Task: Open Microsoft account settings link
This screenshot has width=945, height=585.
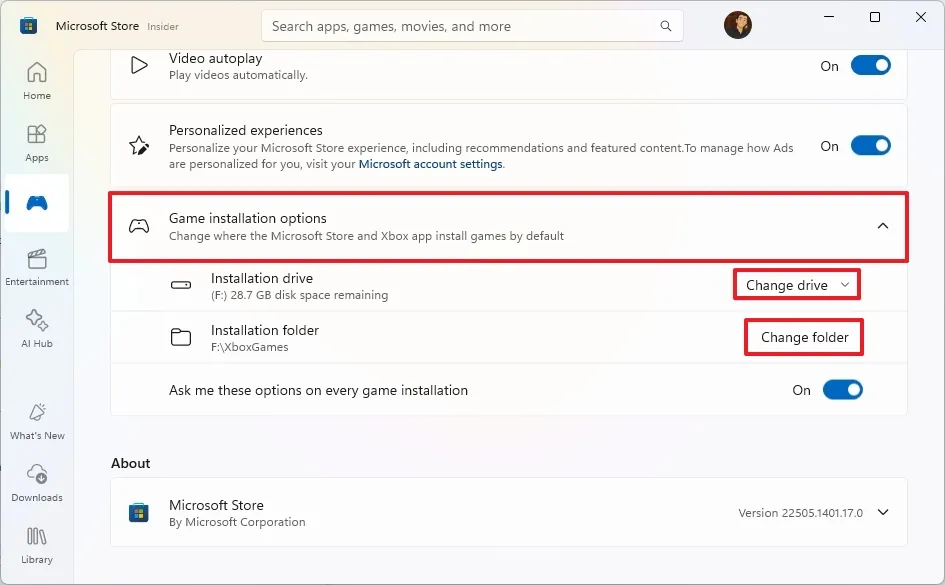Action: [x=430, y=164]
